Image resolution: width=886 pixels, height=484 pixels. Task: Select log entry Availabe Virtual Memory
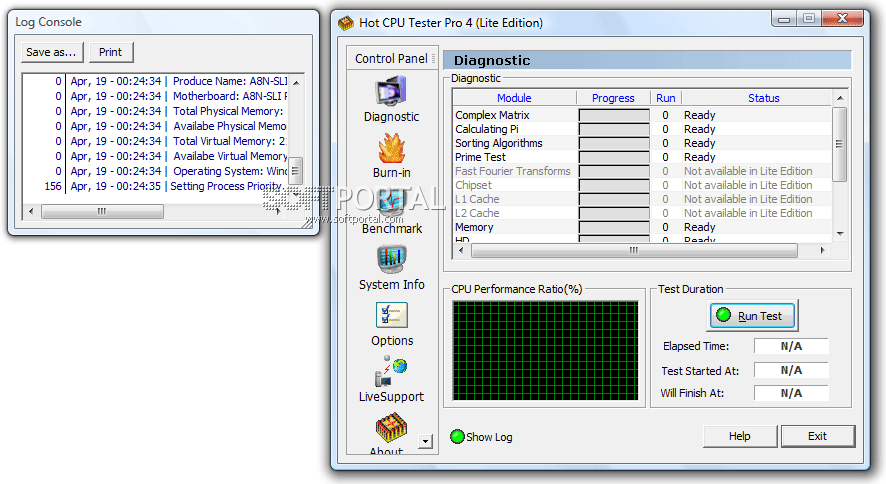[x=155, y=156]
